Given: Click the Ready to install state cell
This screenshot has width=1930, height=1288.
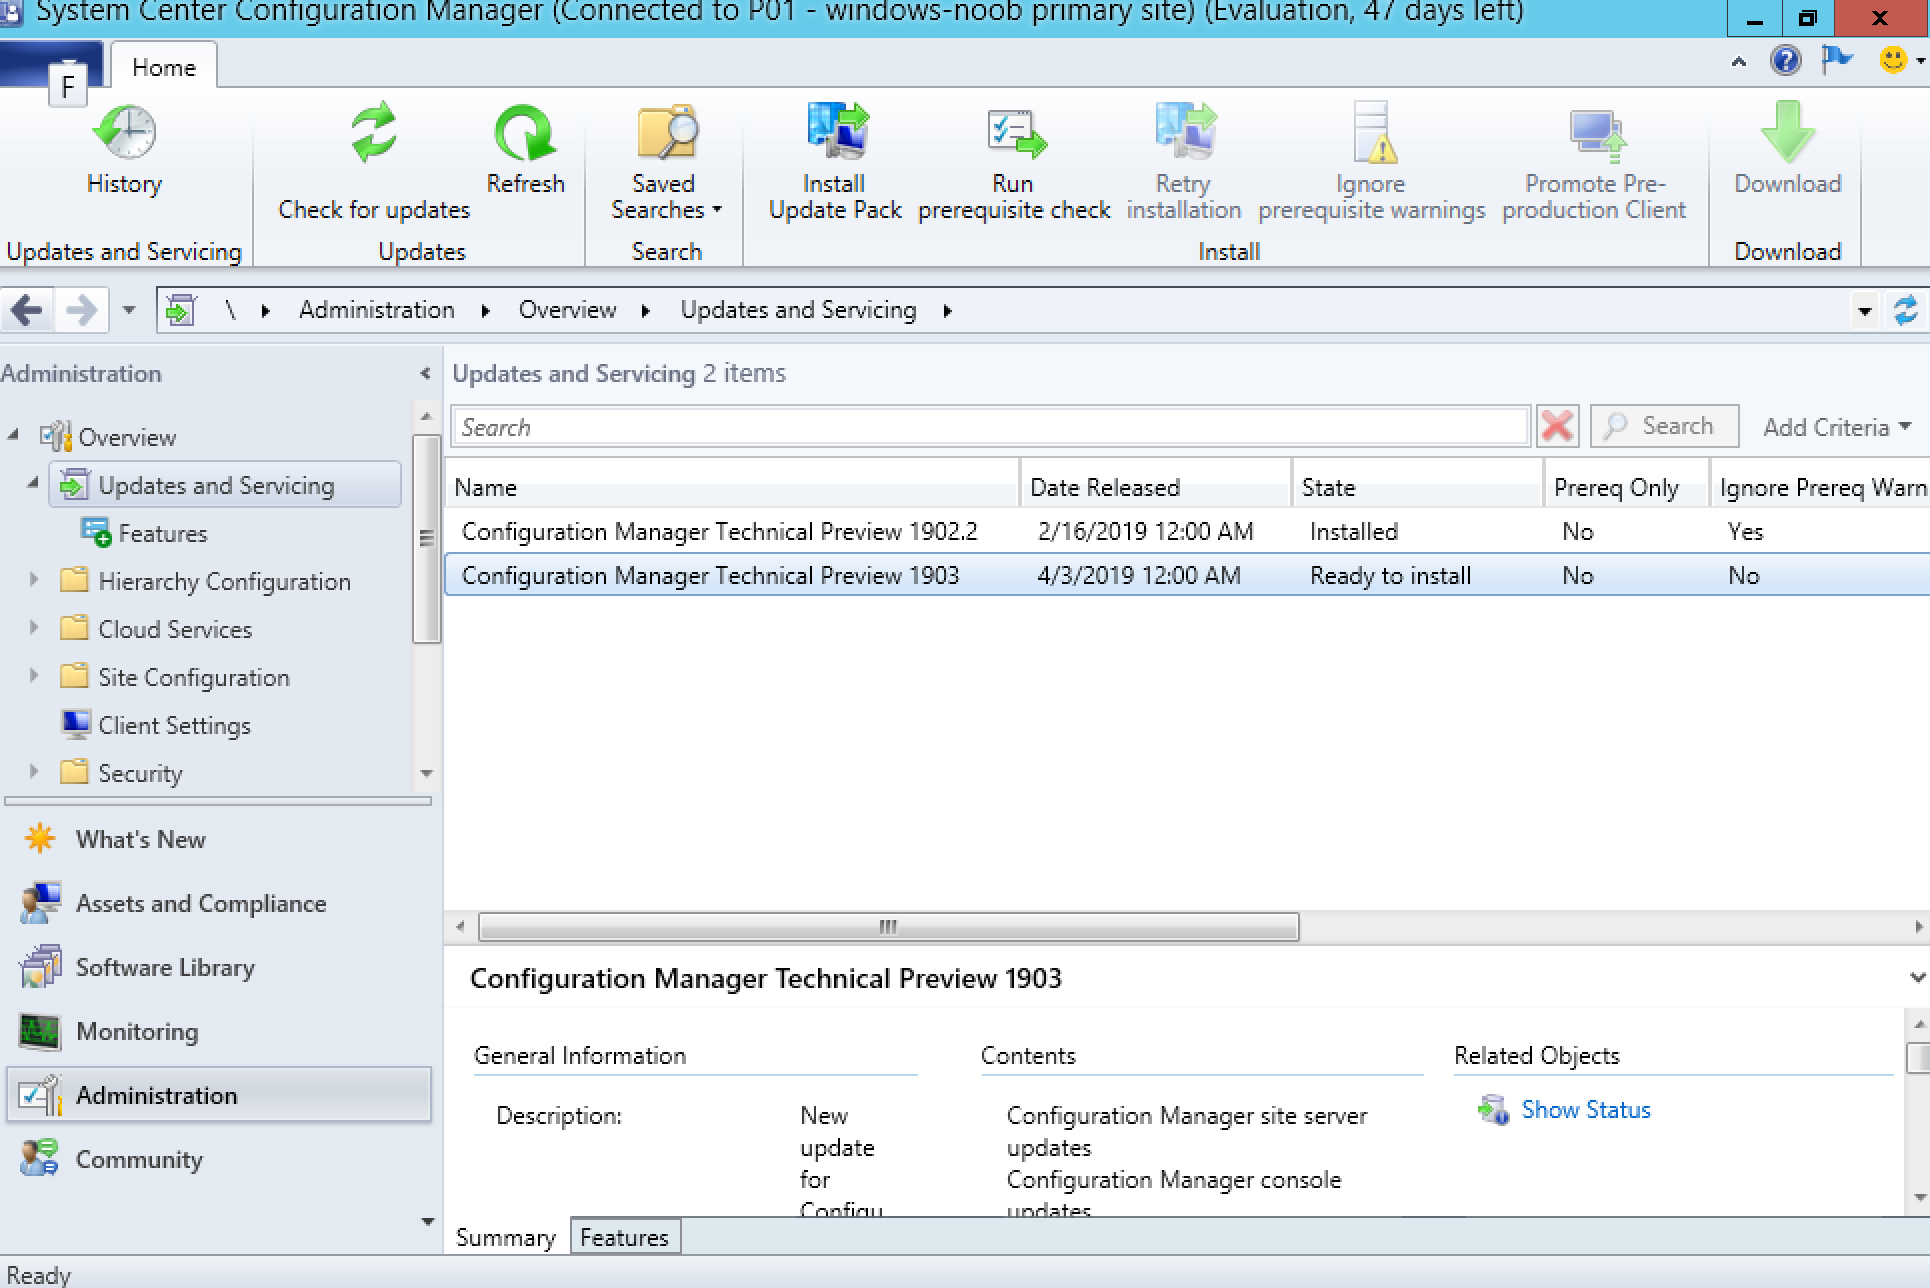Looking at the screenshot, I should point(1390,575).
